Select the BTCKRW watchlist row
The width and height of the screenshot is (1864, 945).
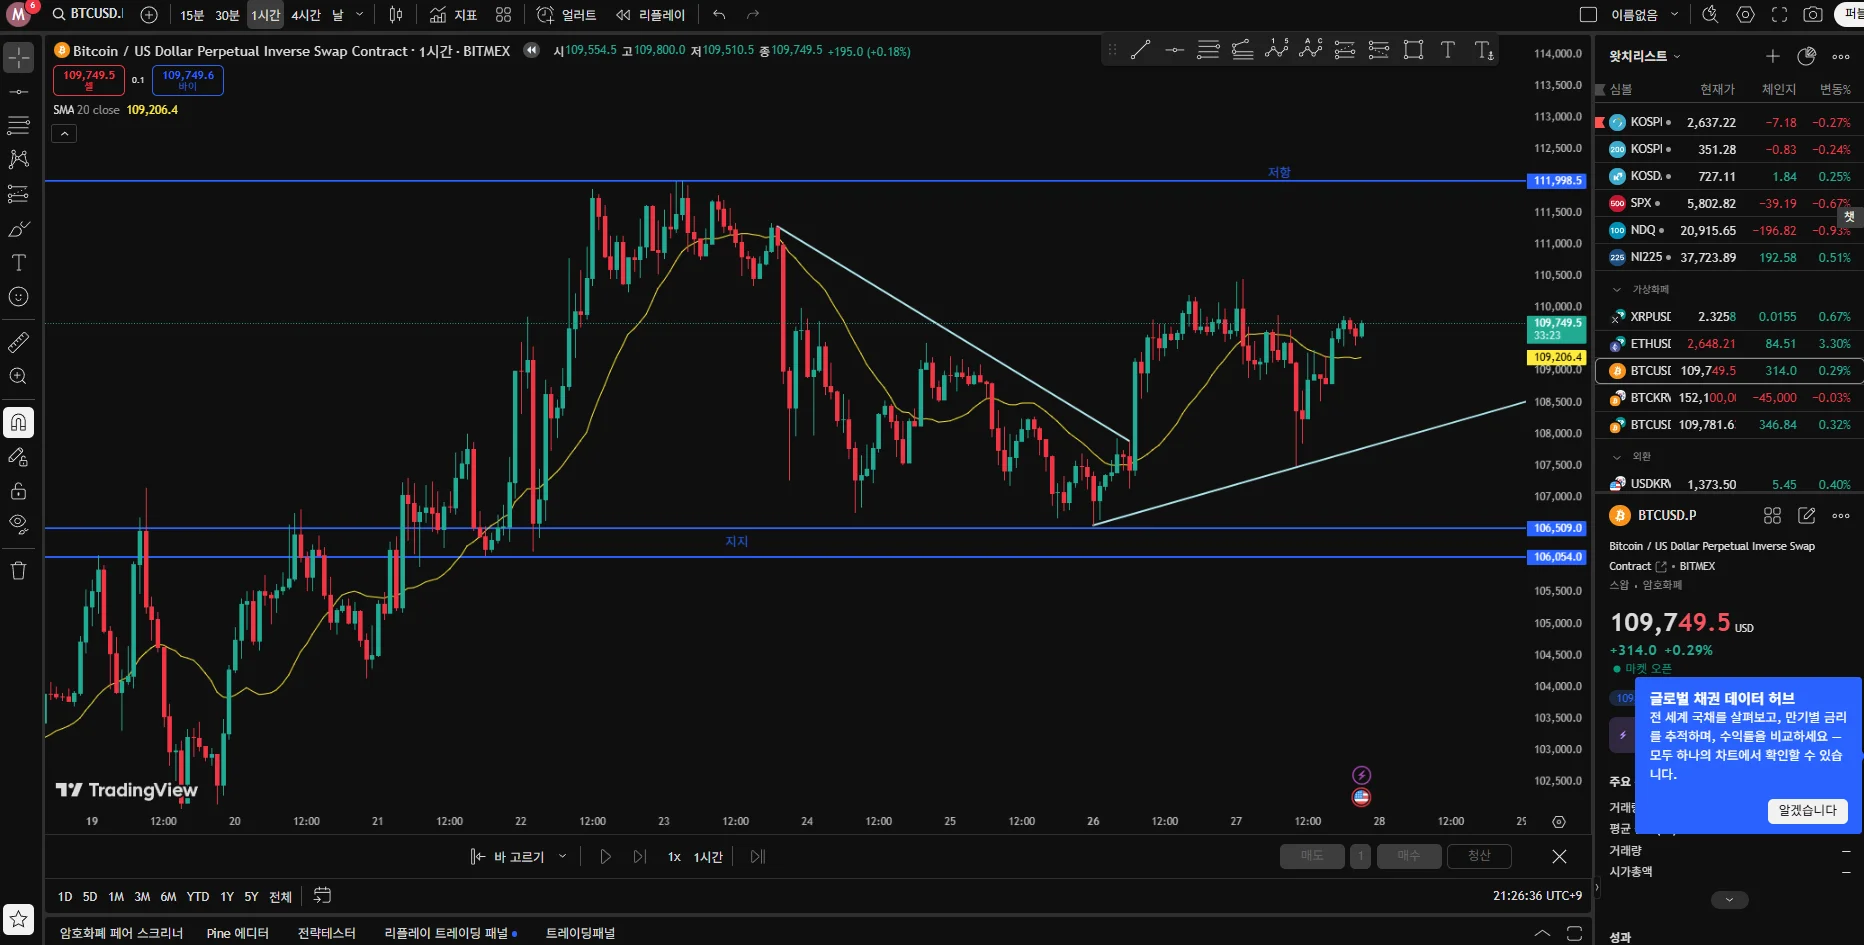tap(1729, 397)
